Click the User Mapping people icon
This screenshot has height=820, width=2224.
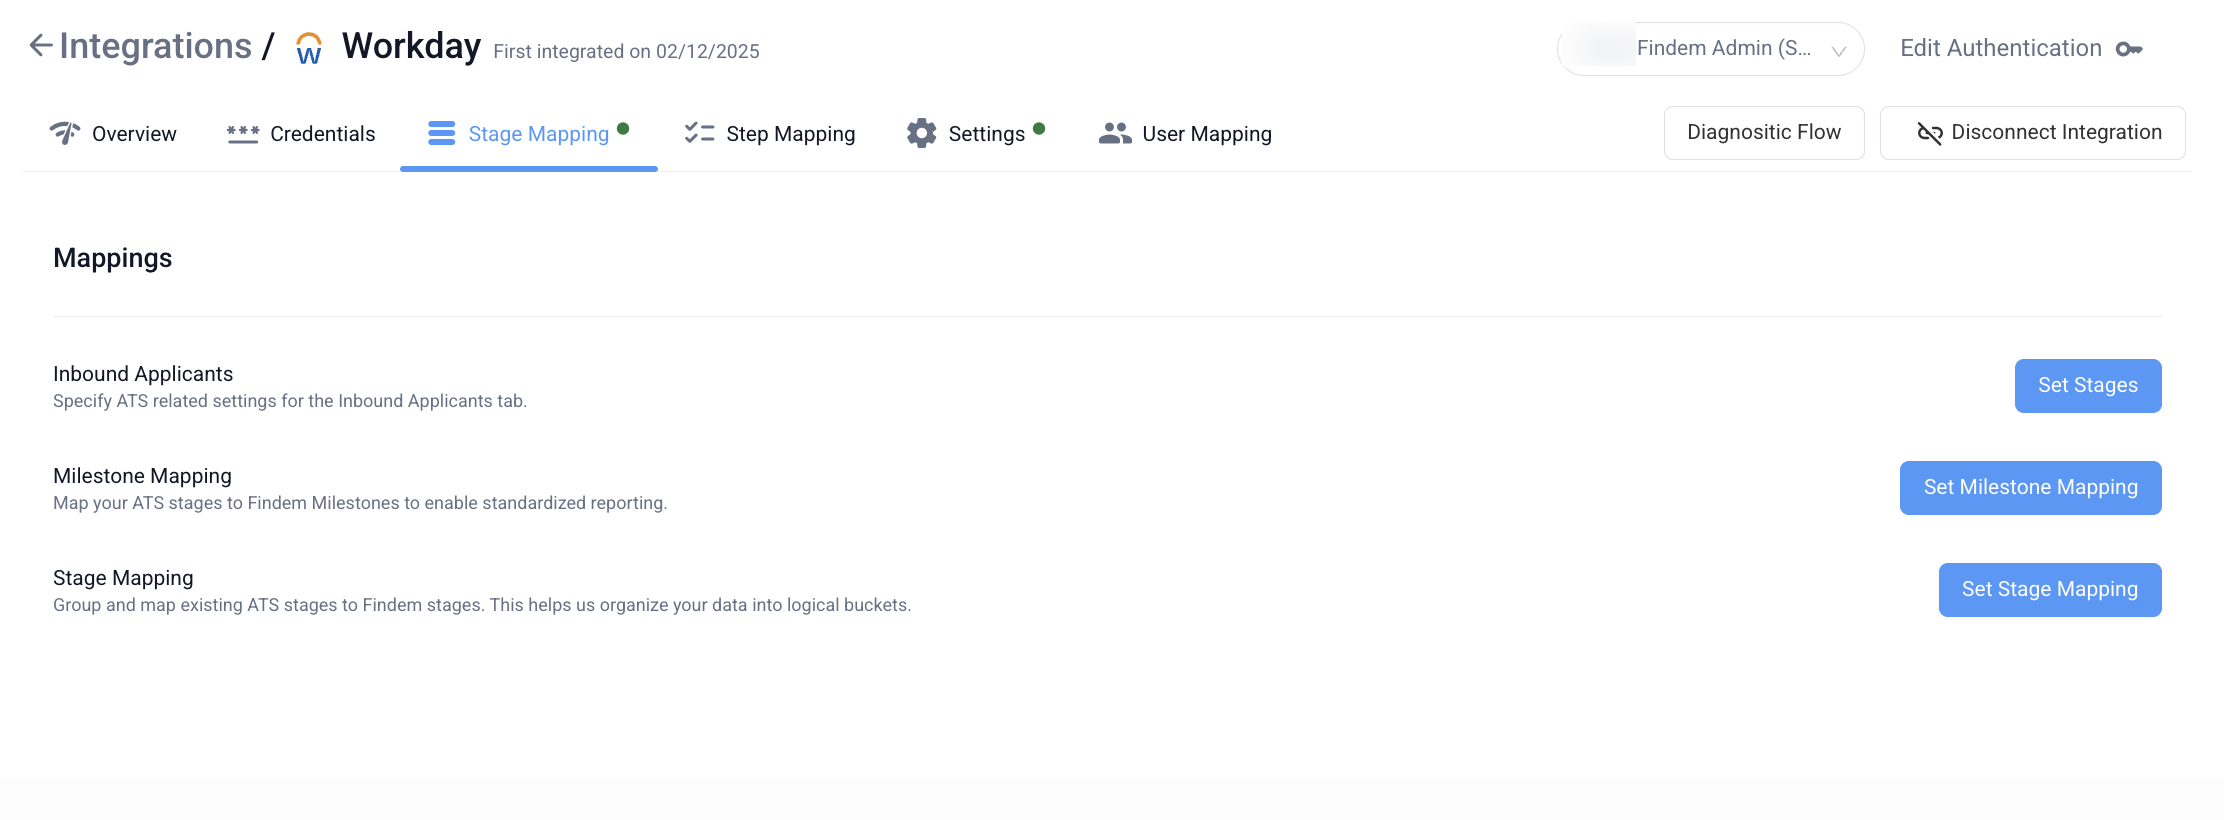click(x=1115, y=133)
